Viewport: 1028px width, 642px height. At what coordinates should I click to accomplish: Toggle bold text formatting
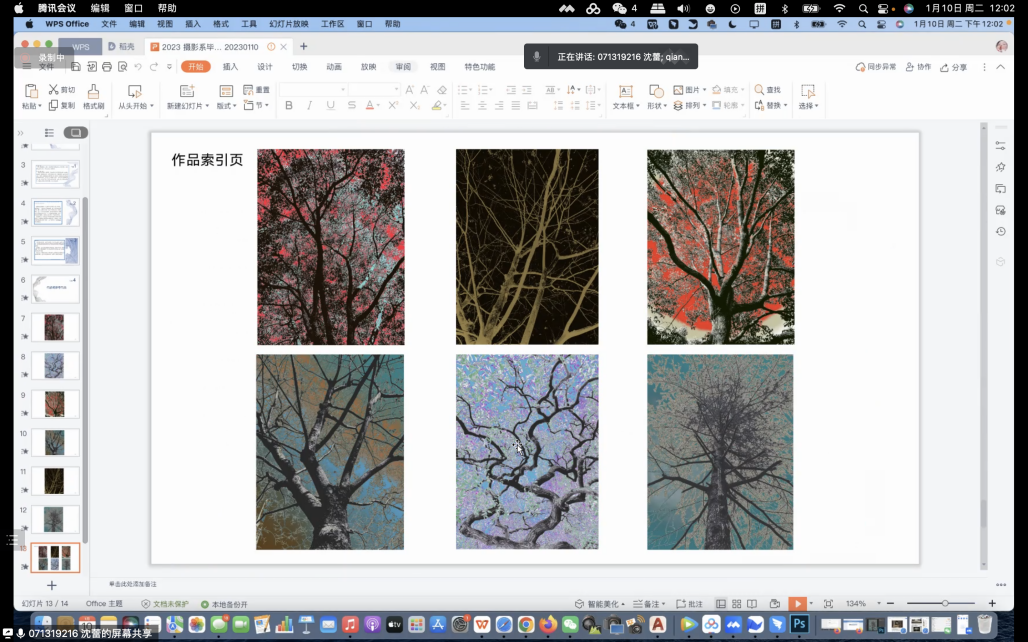[x=289, y=106]
